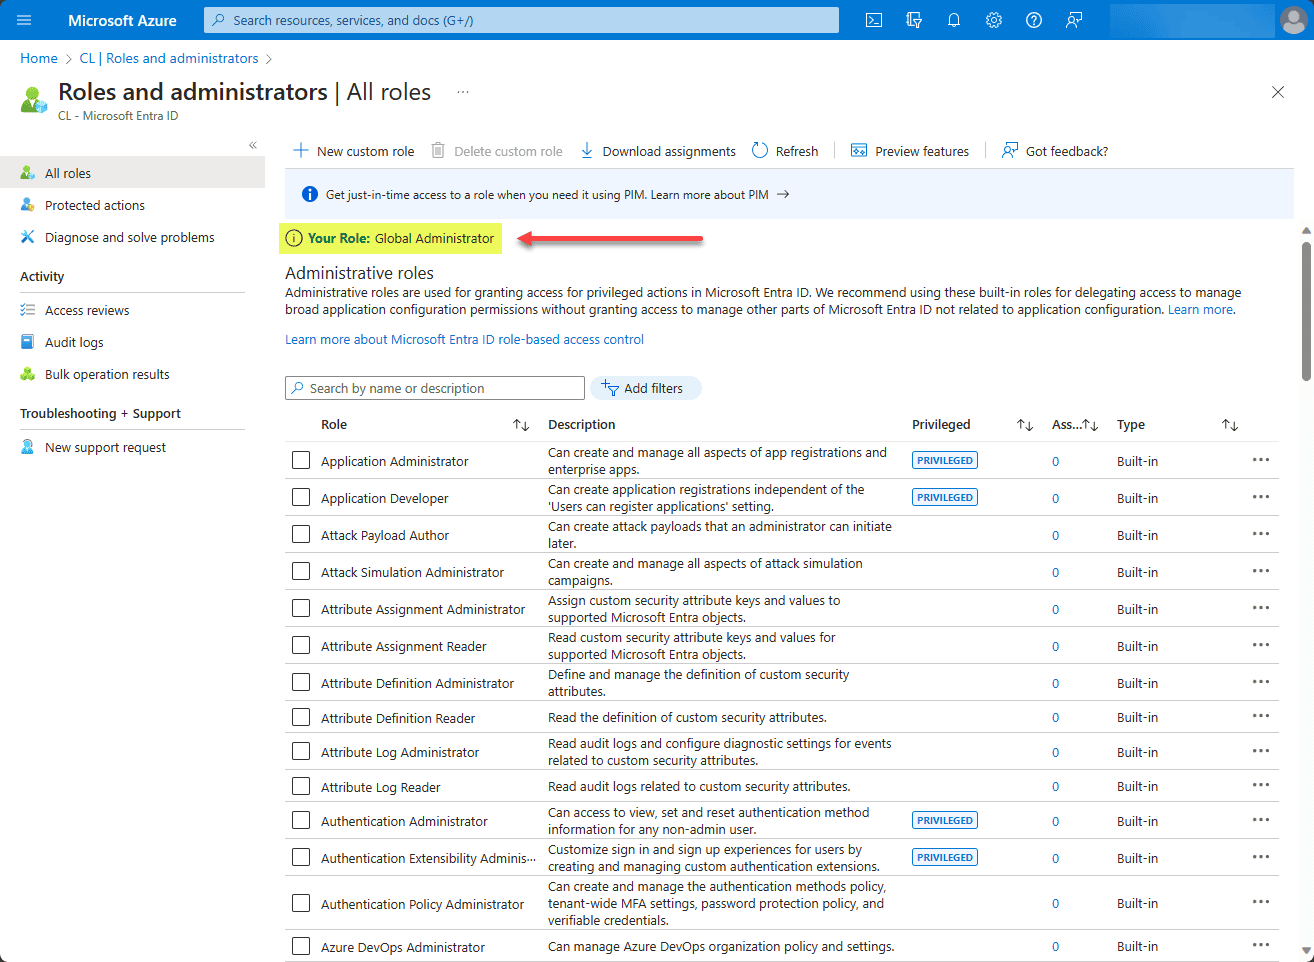Refresh the roles list

[x=785, y=151]
